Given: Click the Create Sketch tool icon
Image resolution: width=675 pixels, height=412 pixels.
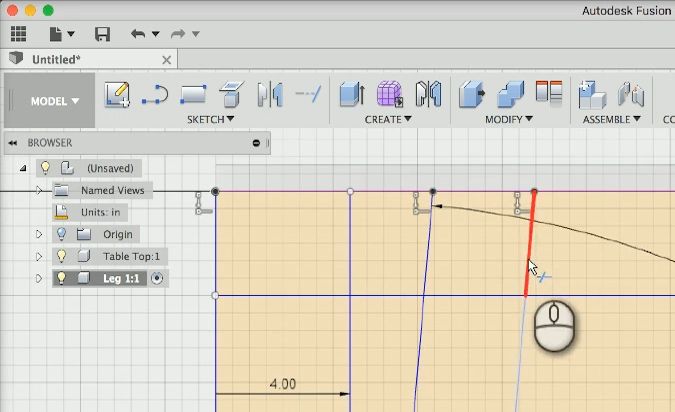Looking at the screenshot, I should 117,95.
